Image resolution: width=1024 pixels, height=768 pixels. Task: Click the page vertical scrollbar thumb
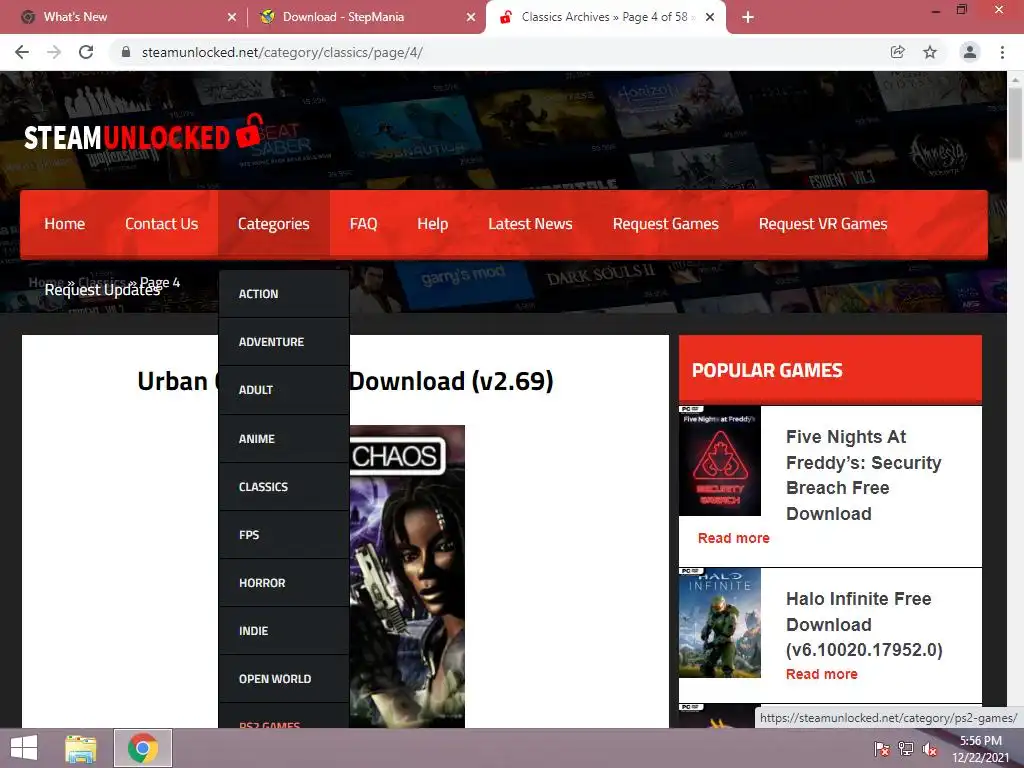tap(1015, 123)
